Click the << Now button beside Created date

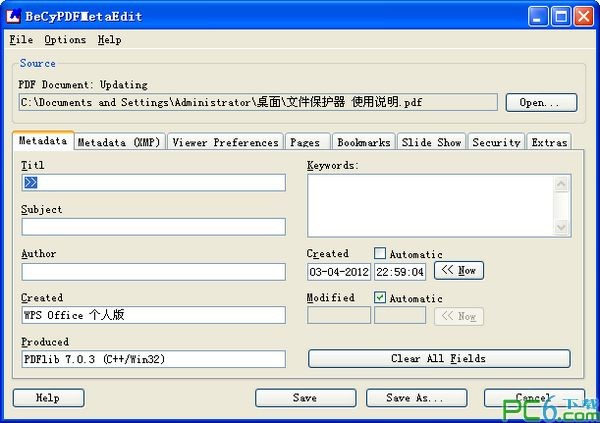click(459, 271)
